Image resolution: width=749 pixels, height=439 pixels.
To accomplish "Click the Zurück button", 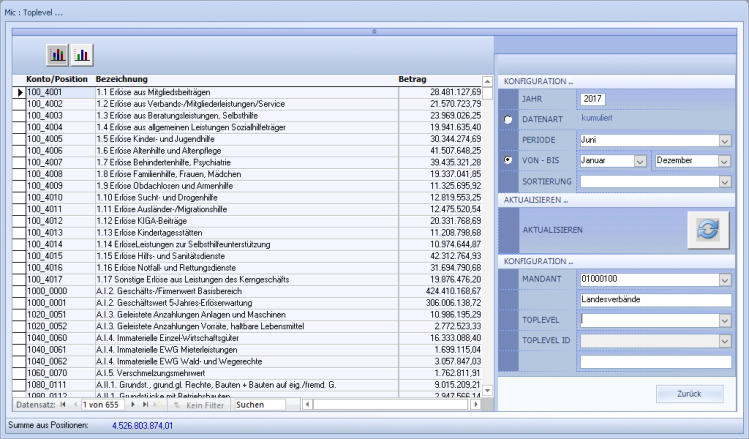I will 689,393.
